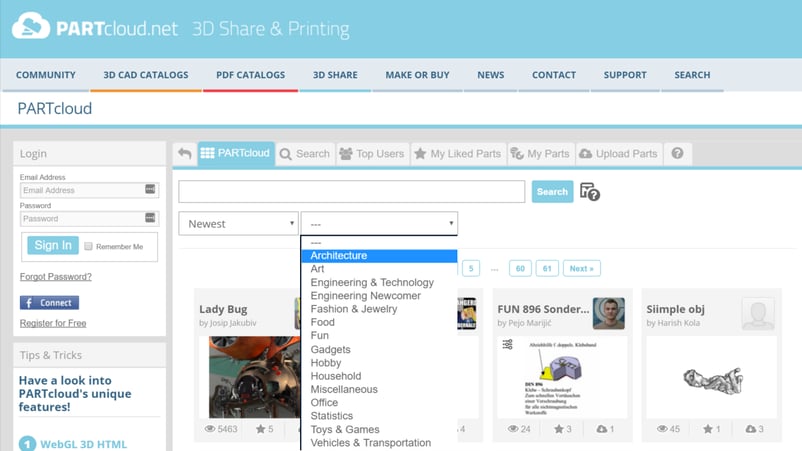Select Statistics category option
The width and height of the screenshot is (802, 451).
coord(379,416)
